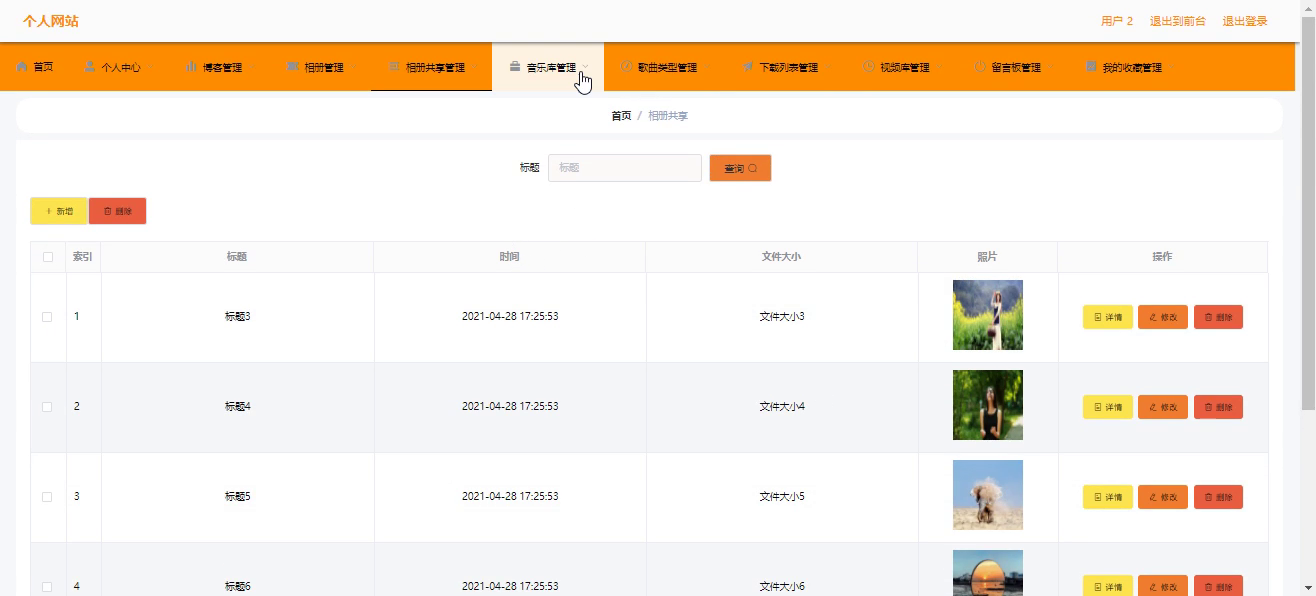The image size is (1316, 596).
Task: Open the 相册共享管理 menu
Action: pyautogui.click(x=431, y=67)
